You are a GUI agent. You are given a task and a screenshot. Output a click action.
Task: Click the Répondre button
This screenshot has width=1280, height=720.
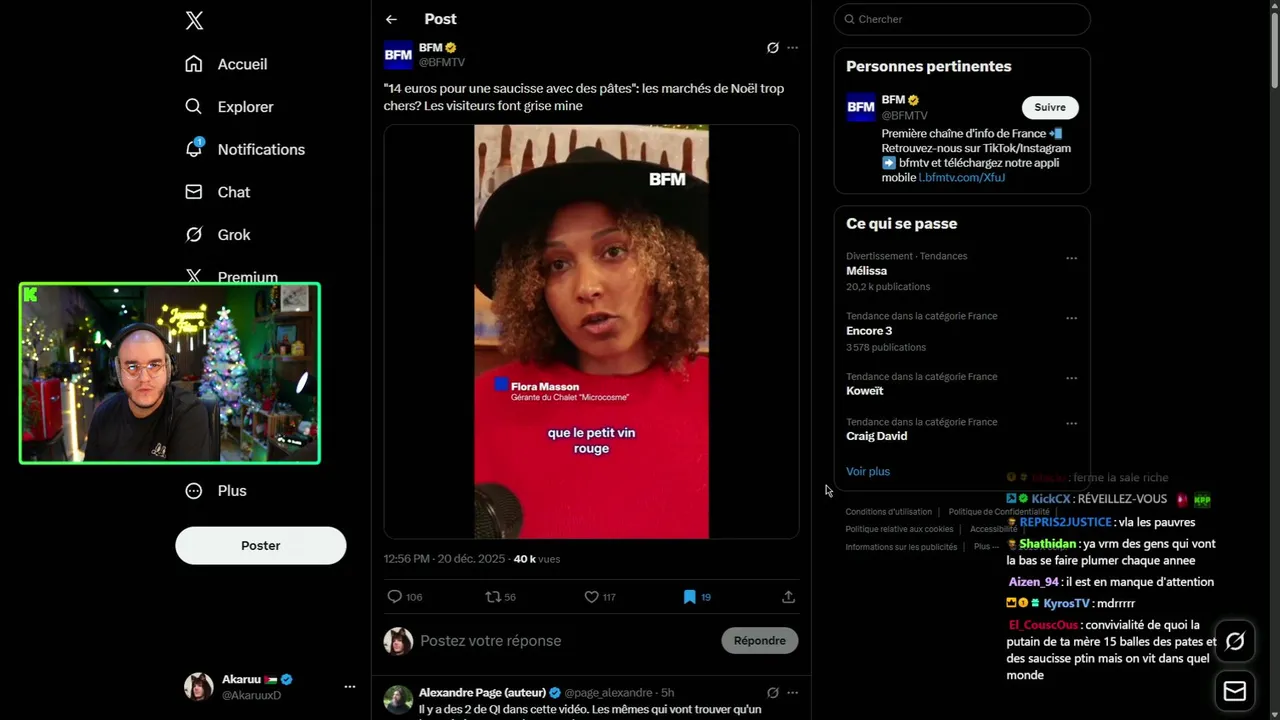[760, 641]
